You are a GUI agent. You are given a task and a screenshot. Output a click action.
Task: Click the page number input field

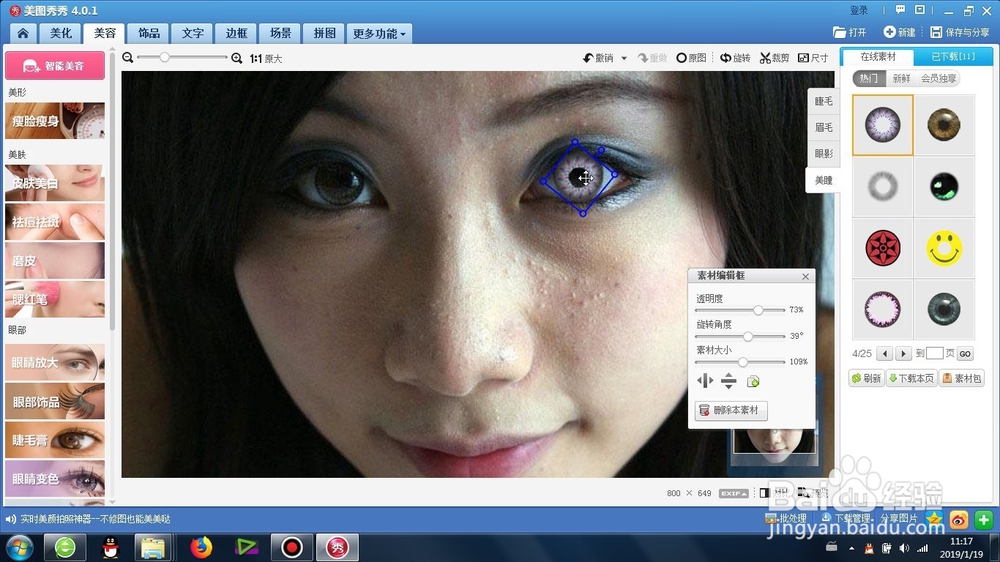click(934, 353)
